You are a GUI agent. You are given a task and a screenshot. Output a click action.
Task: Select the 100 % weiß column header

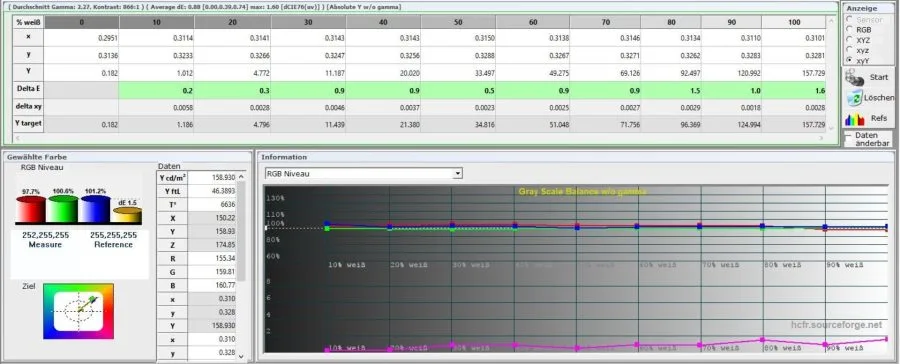pyautogui.click(x=794, y=22)
